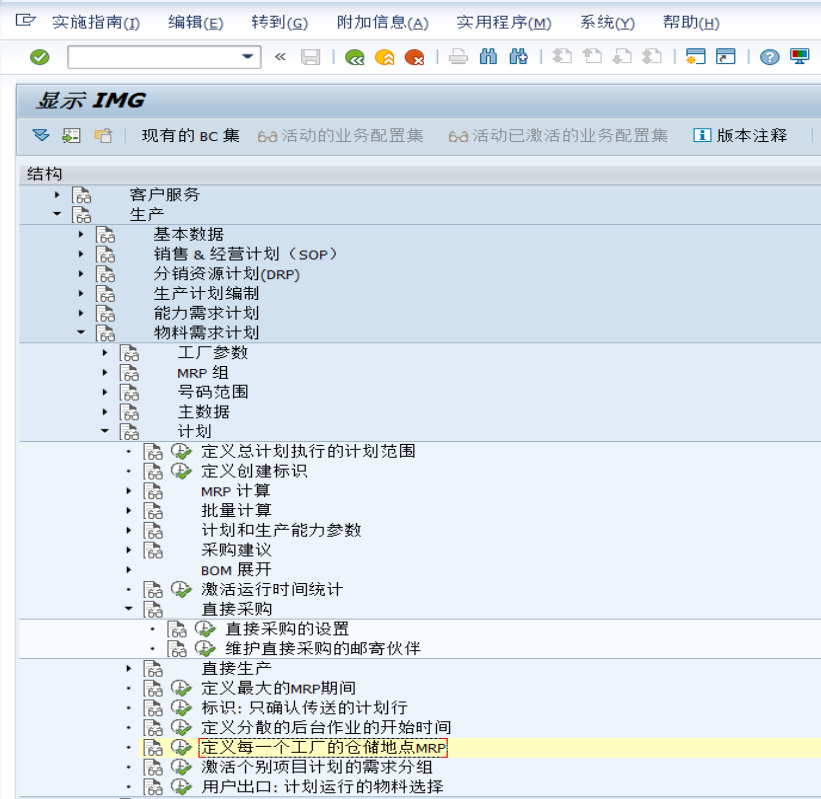Viewport: 821px width, 799px height.
Task: Click the save diskette icon
Action: 310,57
